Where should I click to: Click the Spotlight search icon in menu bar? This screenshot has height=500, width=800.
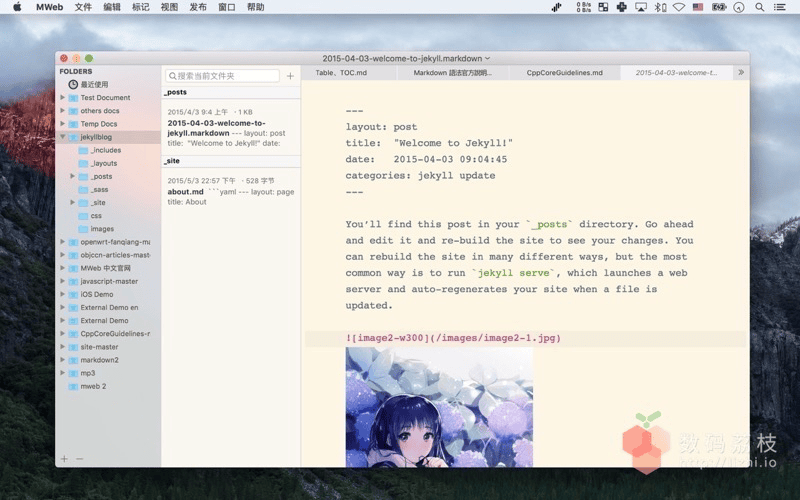[x=760, y=7]
